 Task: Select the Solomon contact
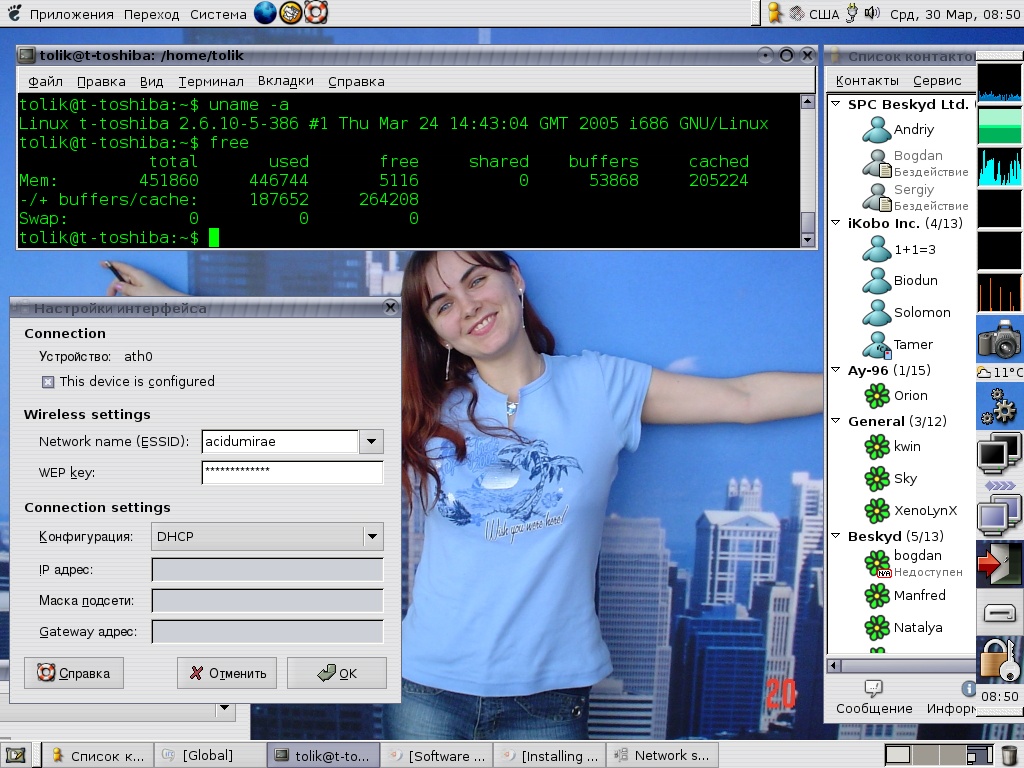(x=921, y=312)
